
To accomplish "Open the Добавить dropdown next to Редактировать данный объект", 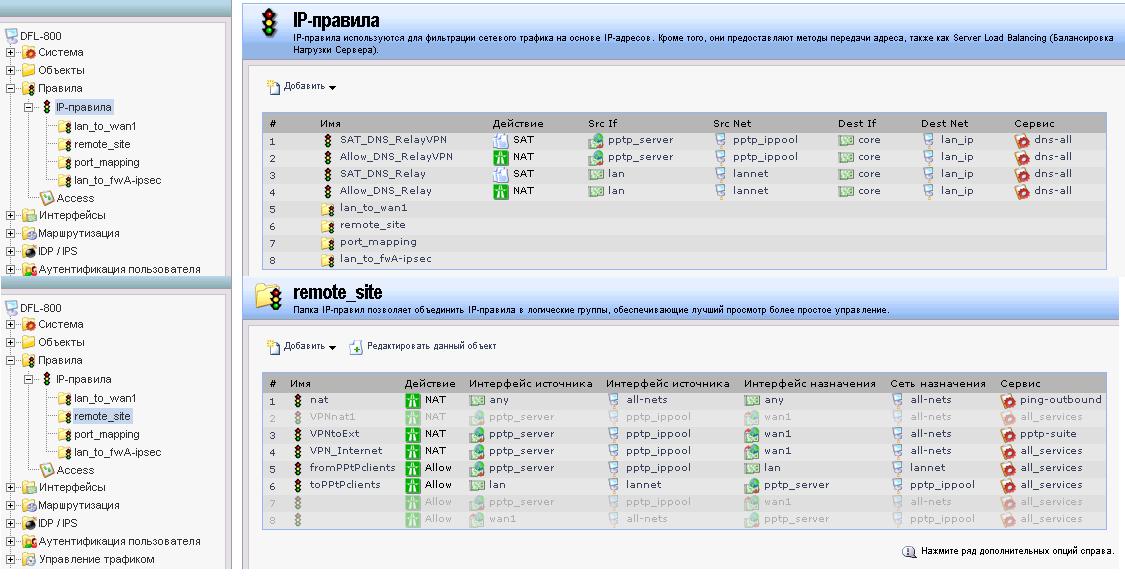I will (x=302, y=347).
